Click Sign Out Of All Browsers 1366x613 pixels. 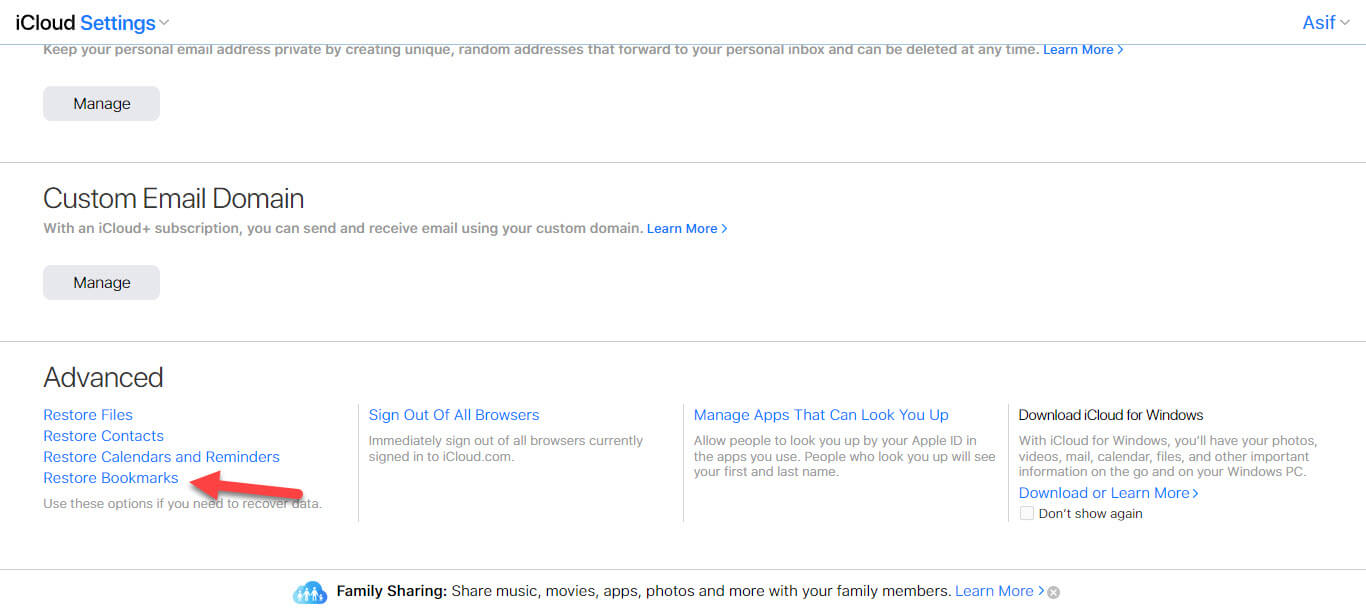tap(454, 415)
